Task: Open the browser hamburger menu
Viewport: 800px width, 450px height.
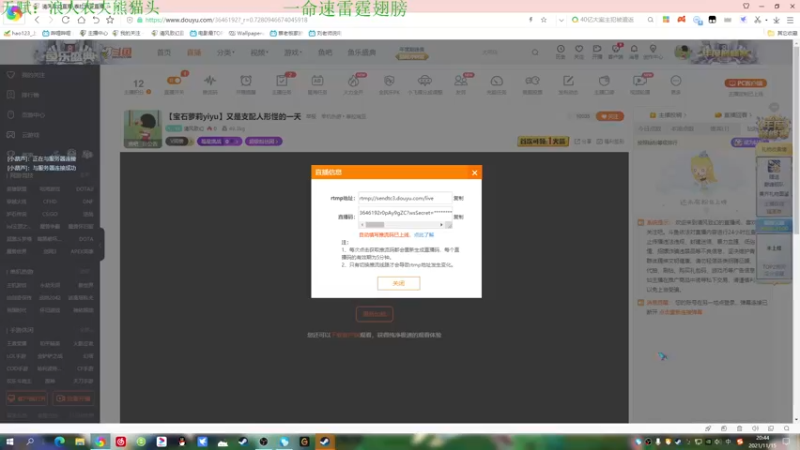Action: 790,20
